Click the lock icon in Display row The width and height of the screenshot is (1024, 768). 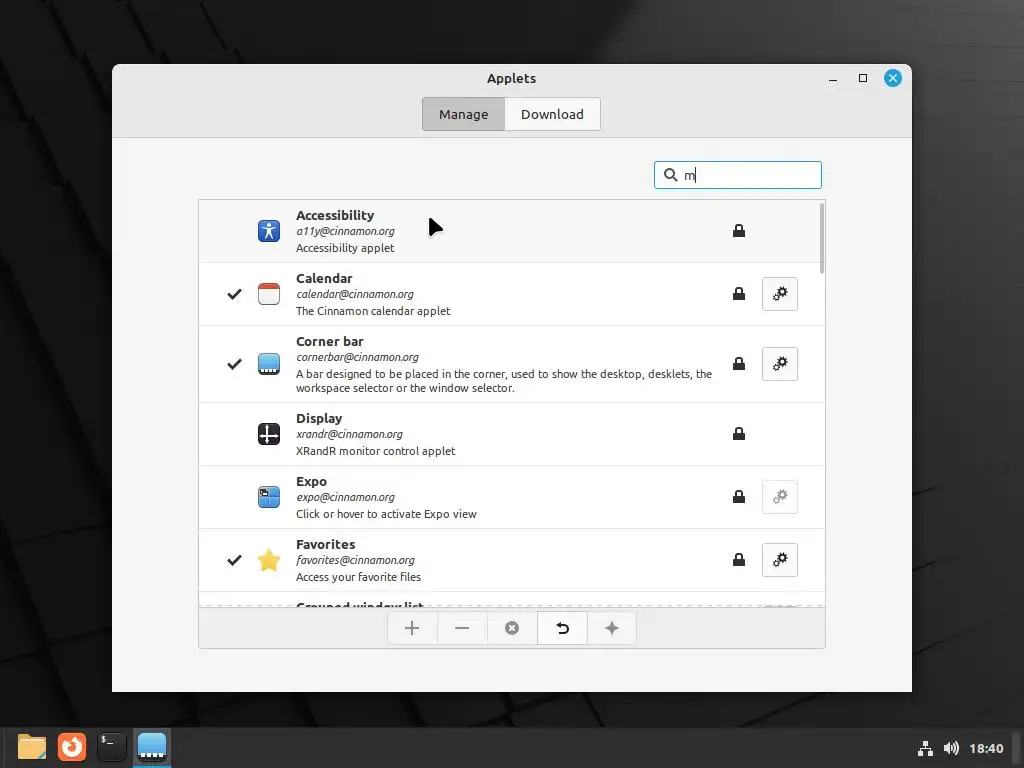[739, 434]
